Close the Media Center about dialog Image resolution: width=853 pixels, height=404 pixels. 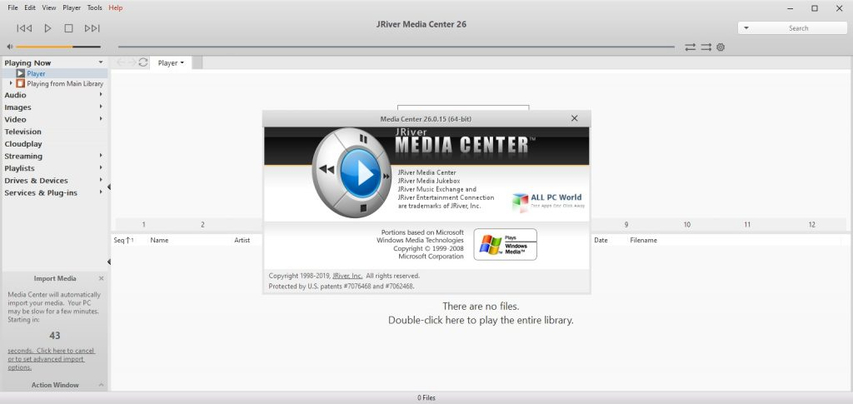574,118
